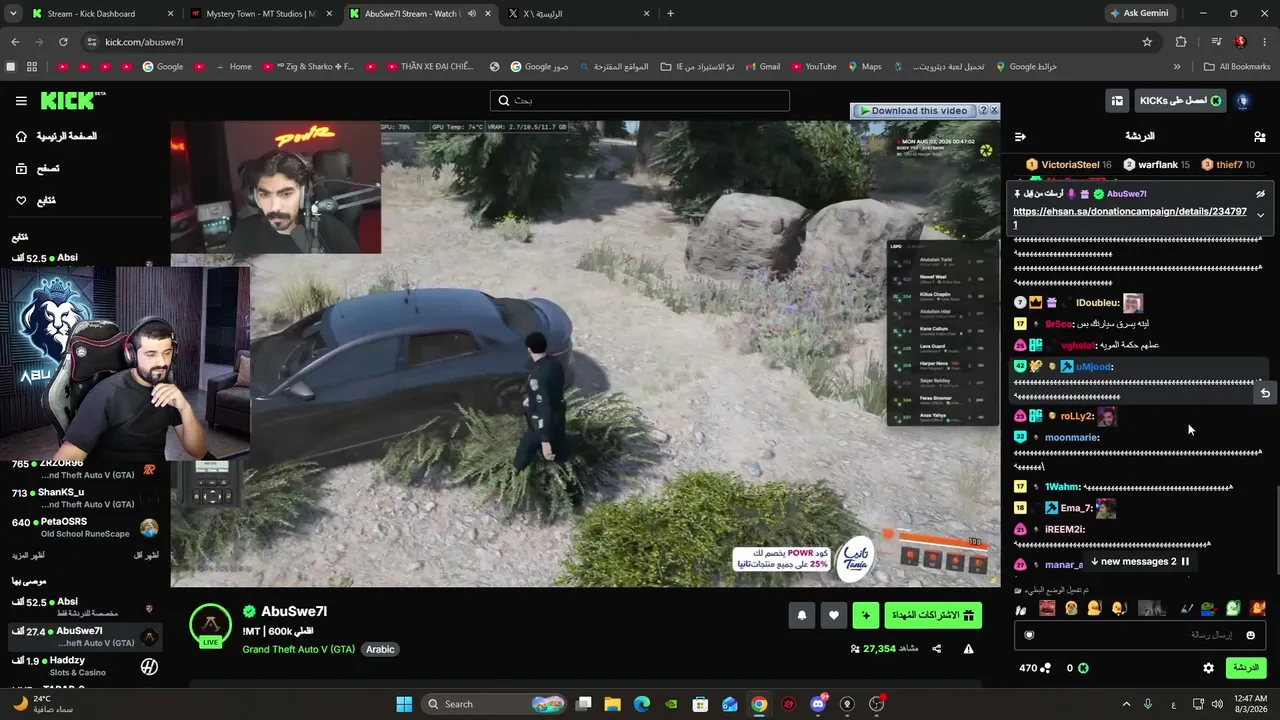Click the address bar URL kick.com/abuswe7l

point(144,42)
